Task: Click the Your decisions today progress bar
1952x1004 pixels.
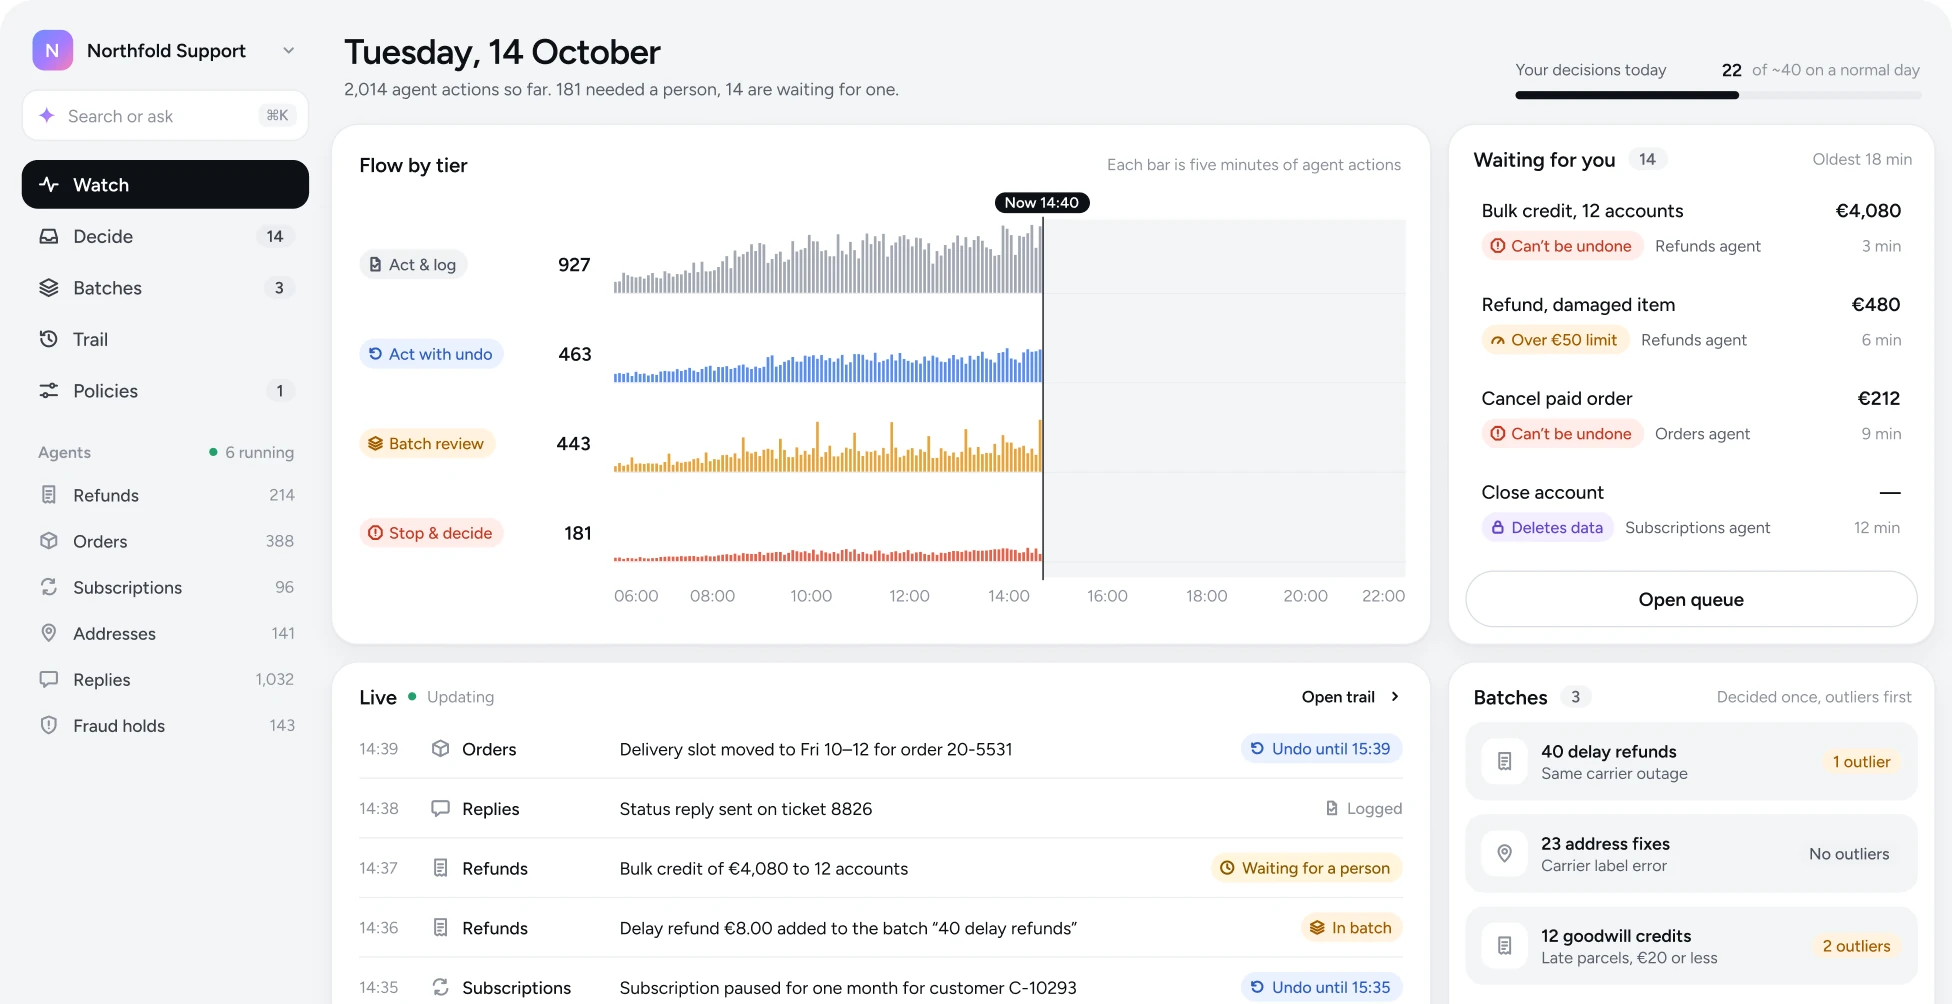Action: point(1718,95)
